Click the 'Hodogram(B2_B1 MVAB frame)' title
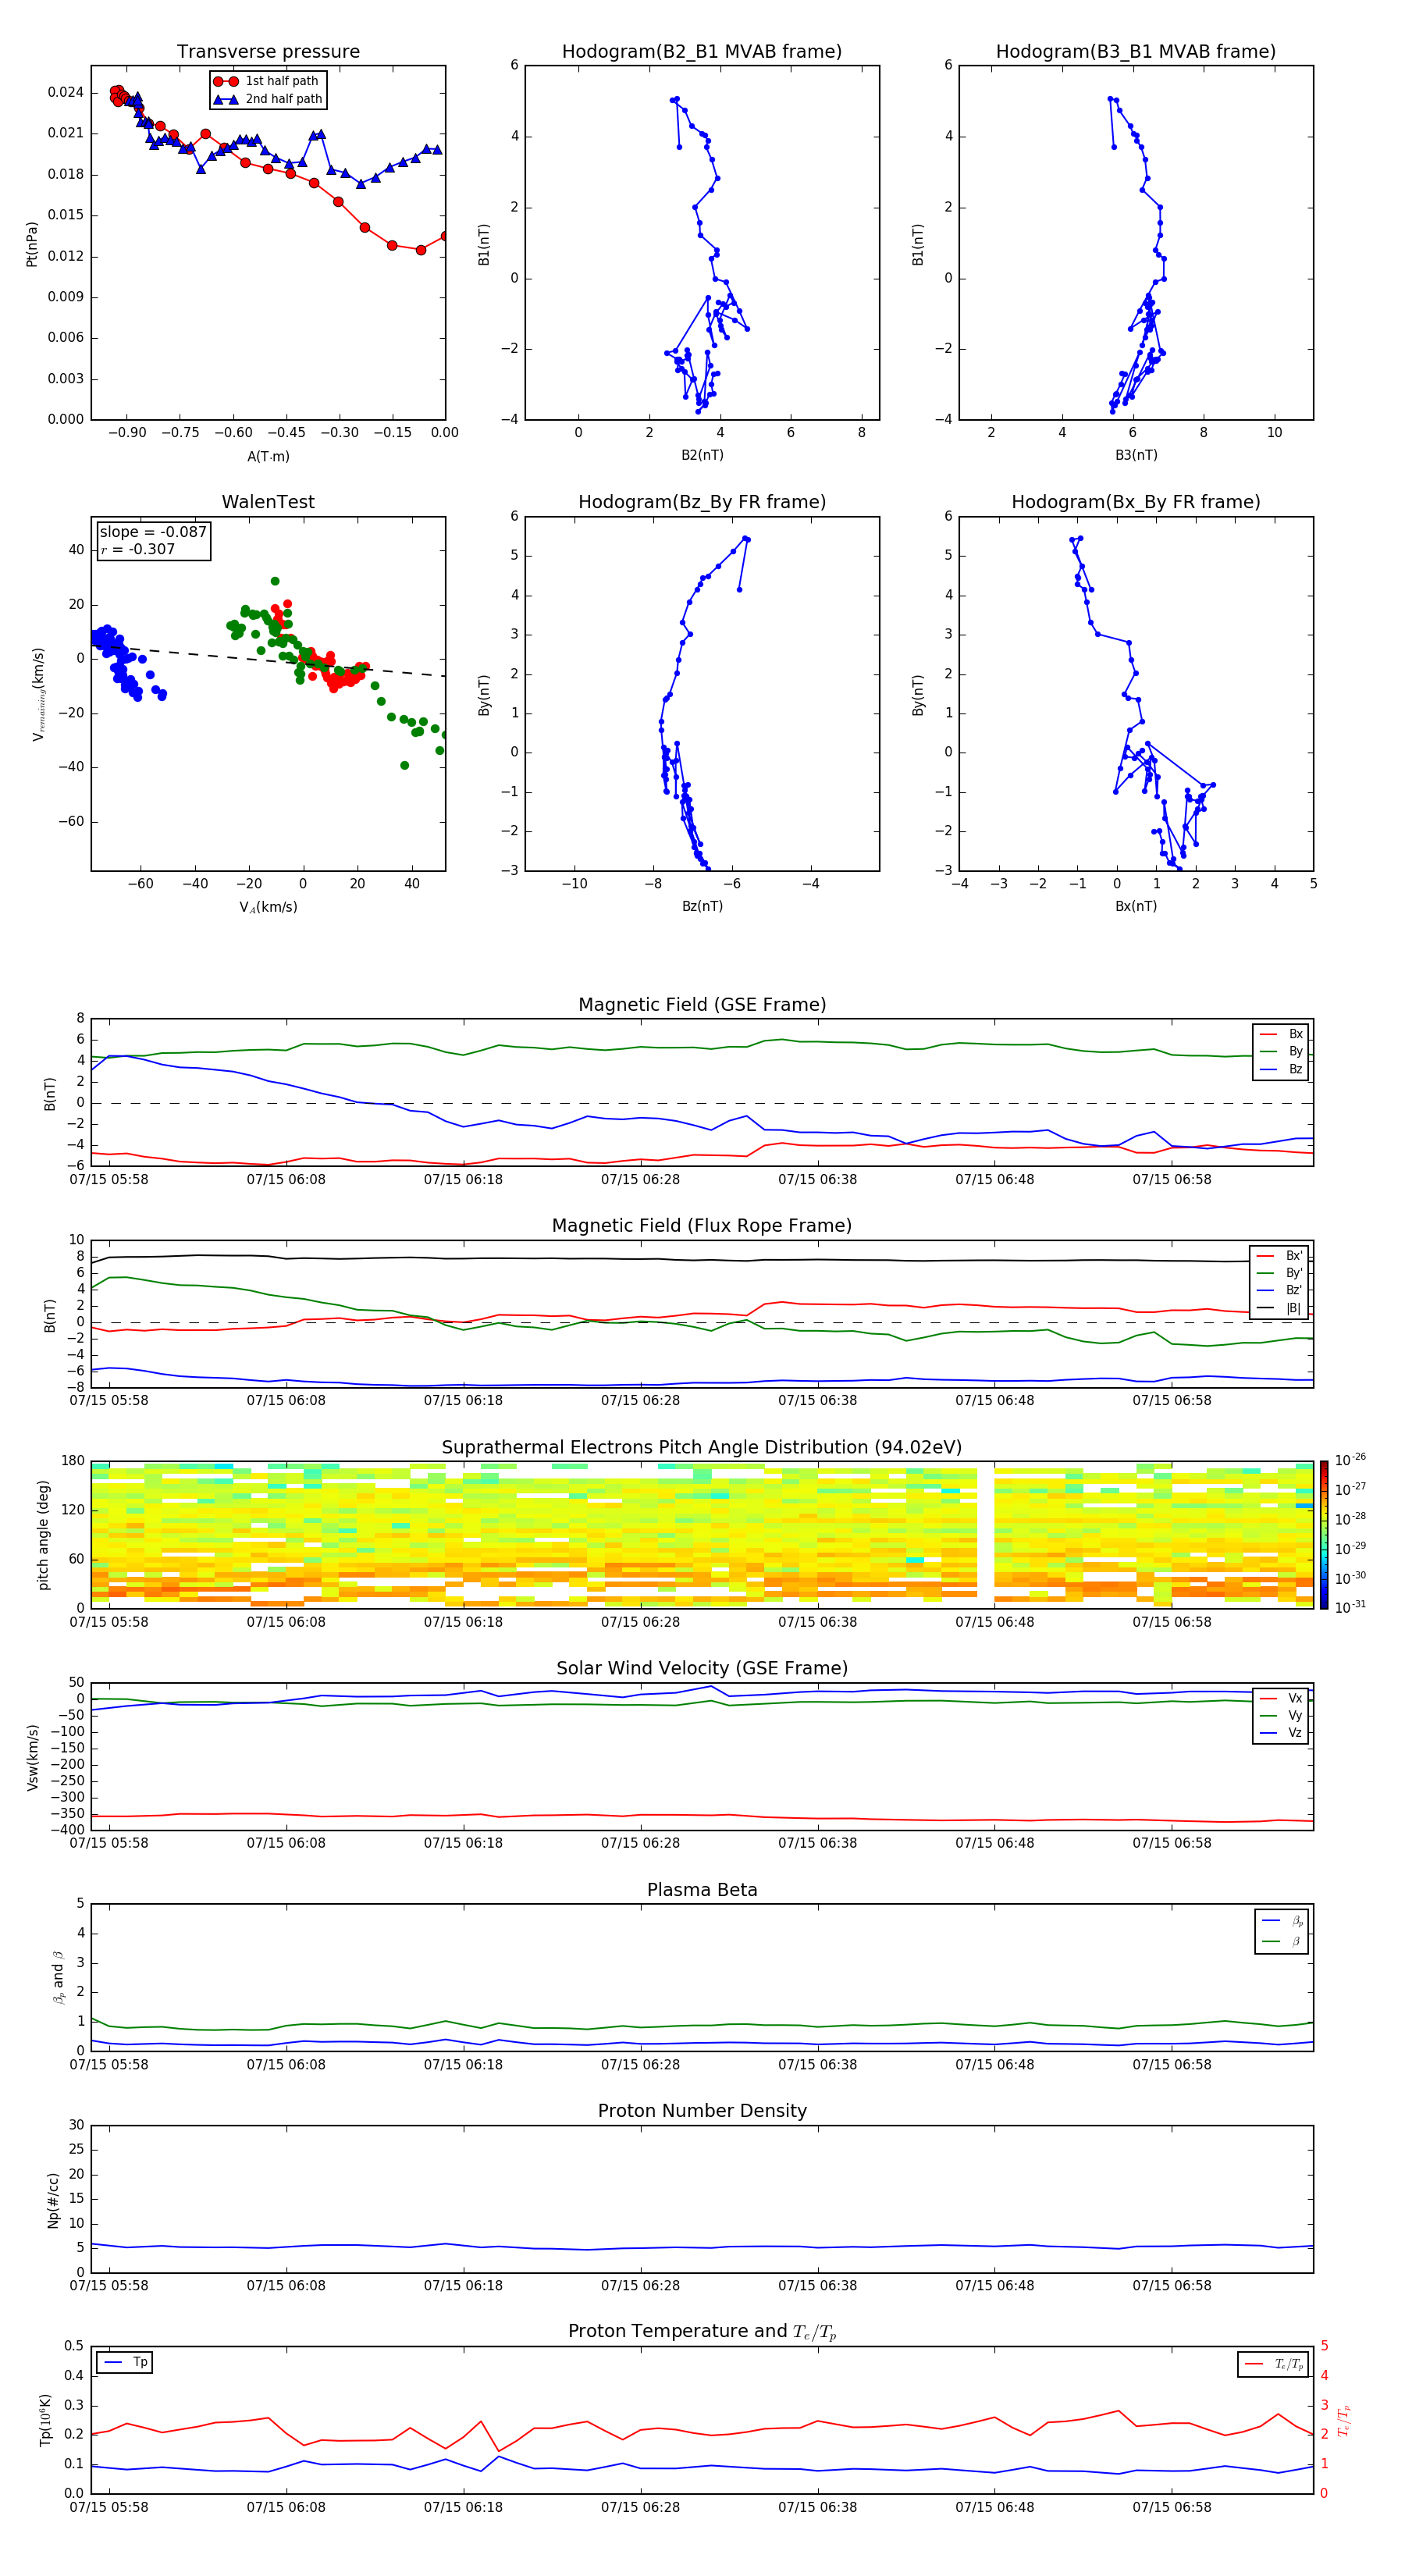This screenshot has width=1405, height=2576. [702, 52]
